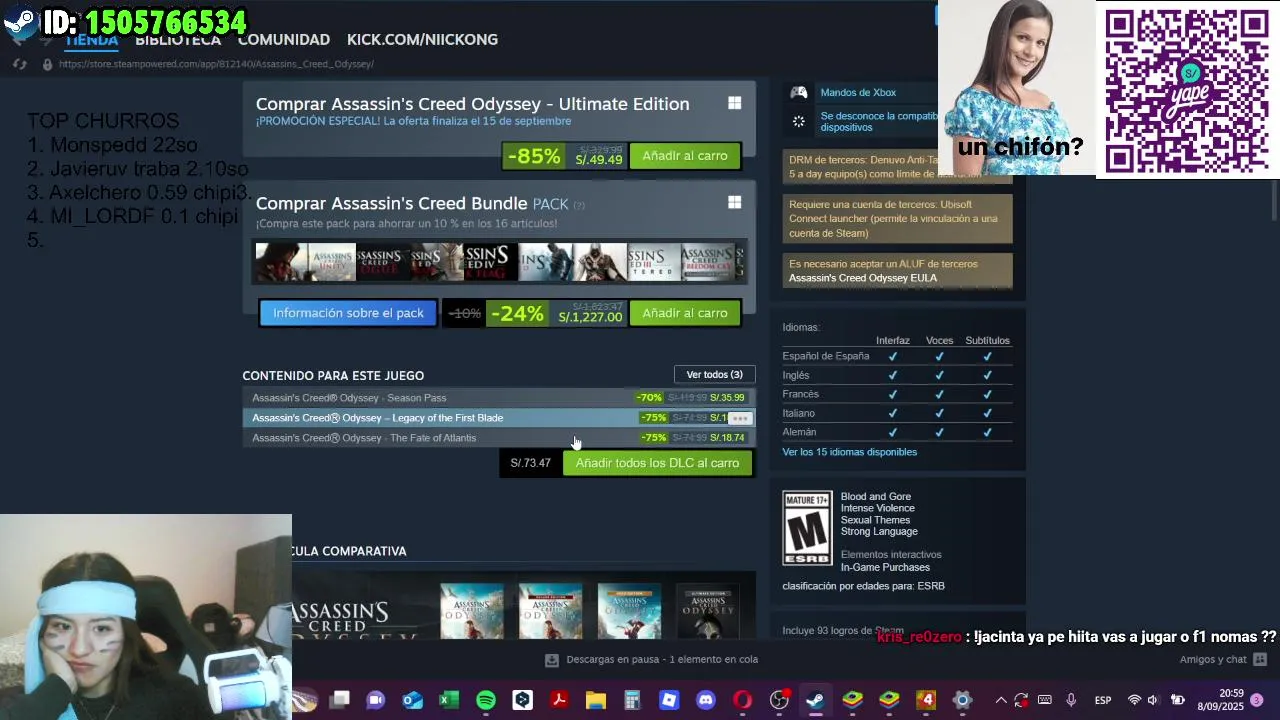Screen dimensions: 1280x720
Task: Open the Task View taskbar icon
Action: coord(340,700)
